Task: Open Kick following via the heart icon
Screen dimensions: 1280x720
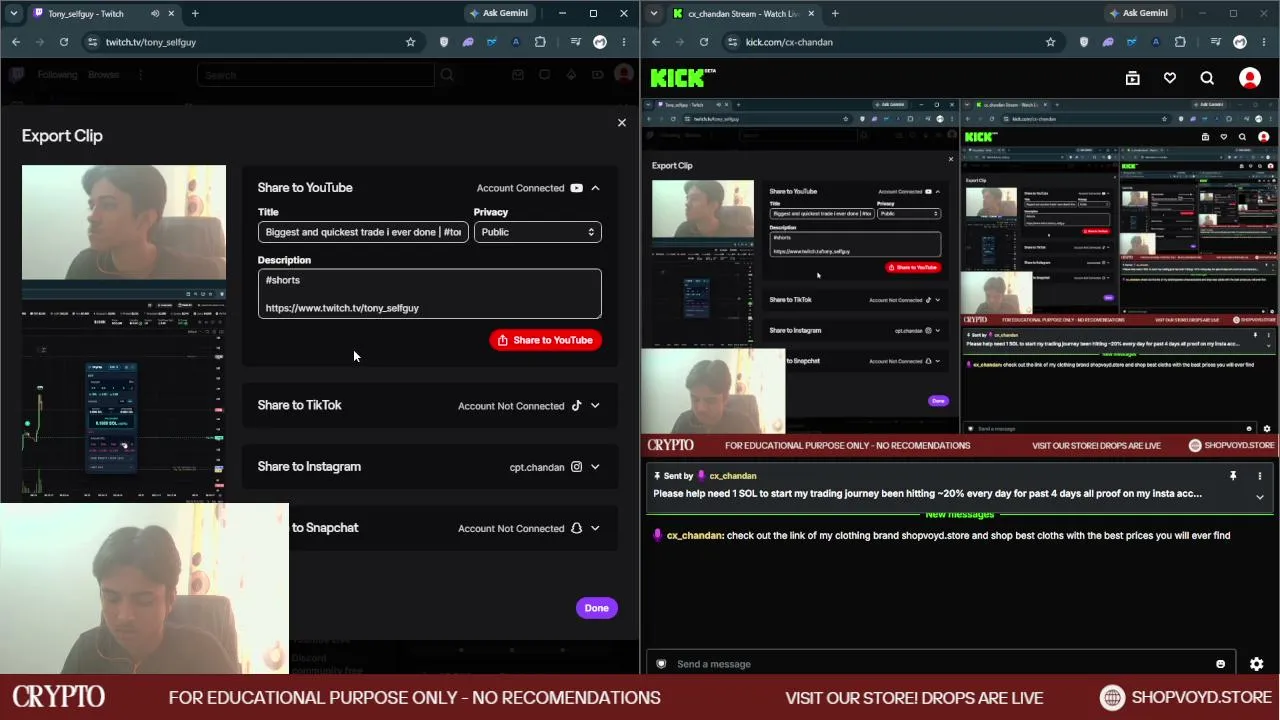Action: pyautogui.click(x=1170, y=78)
